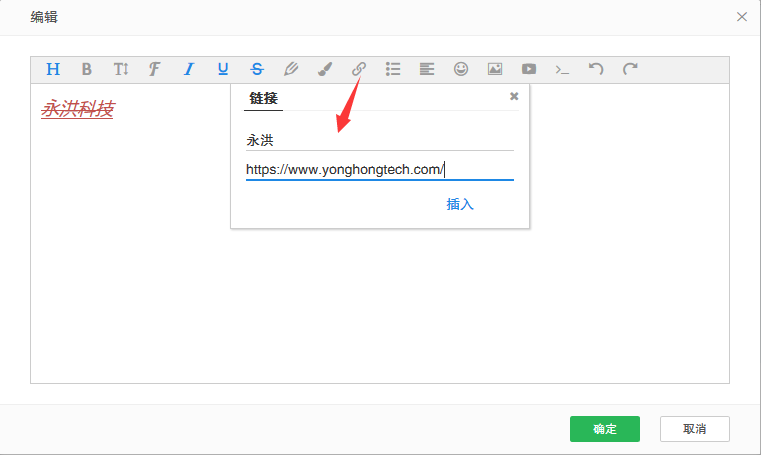Open the background color brush tool
Viewport: 761px width, 455px height.
click(325, 69)
